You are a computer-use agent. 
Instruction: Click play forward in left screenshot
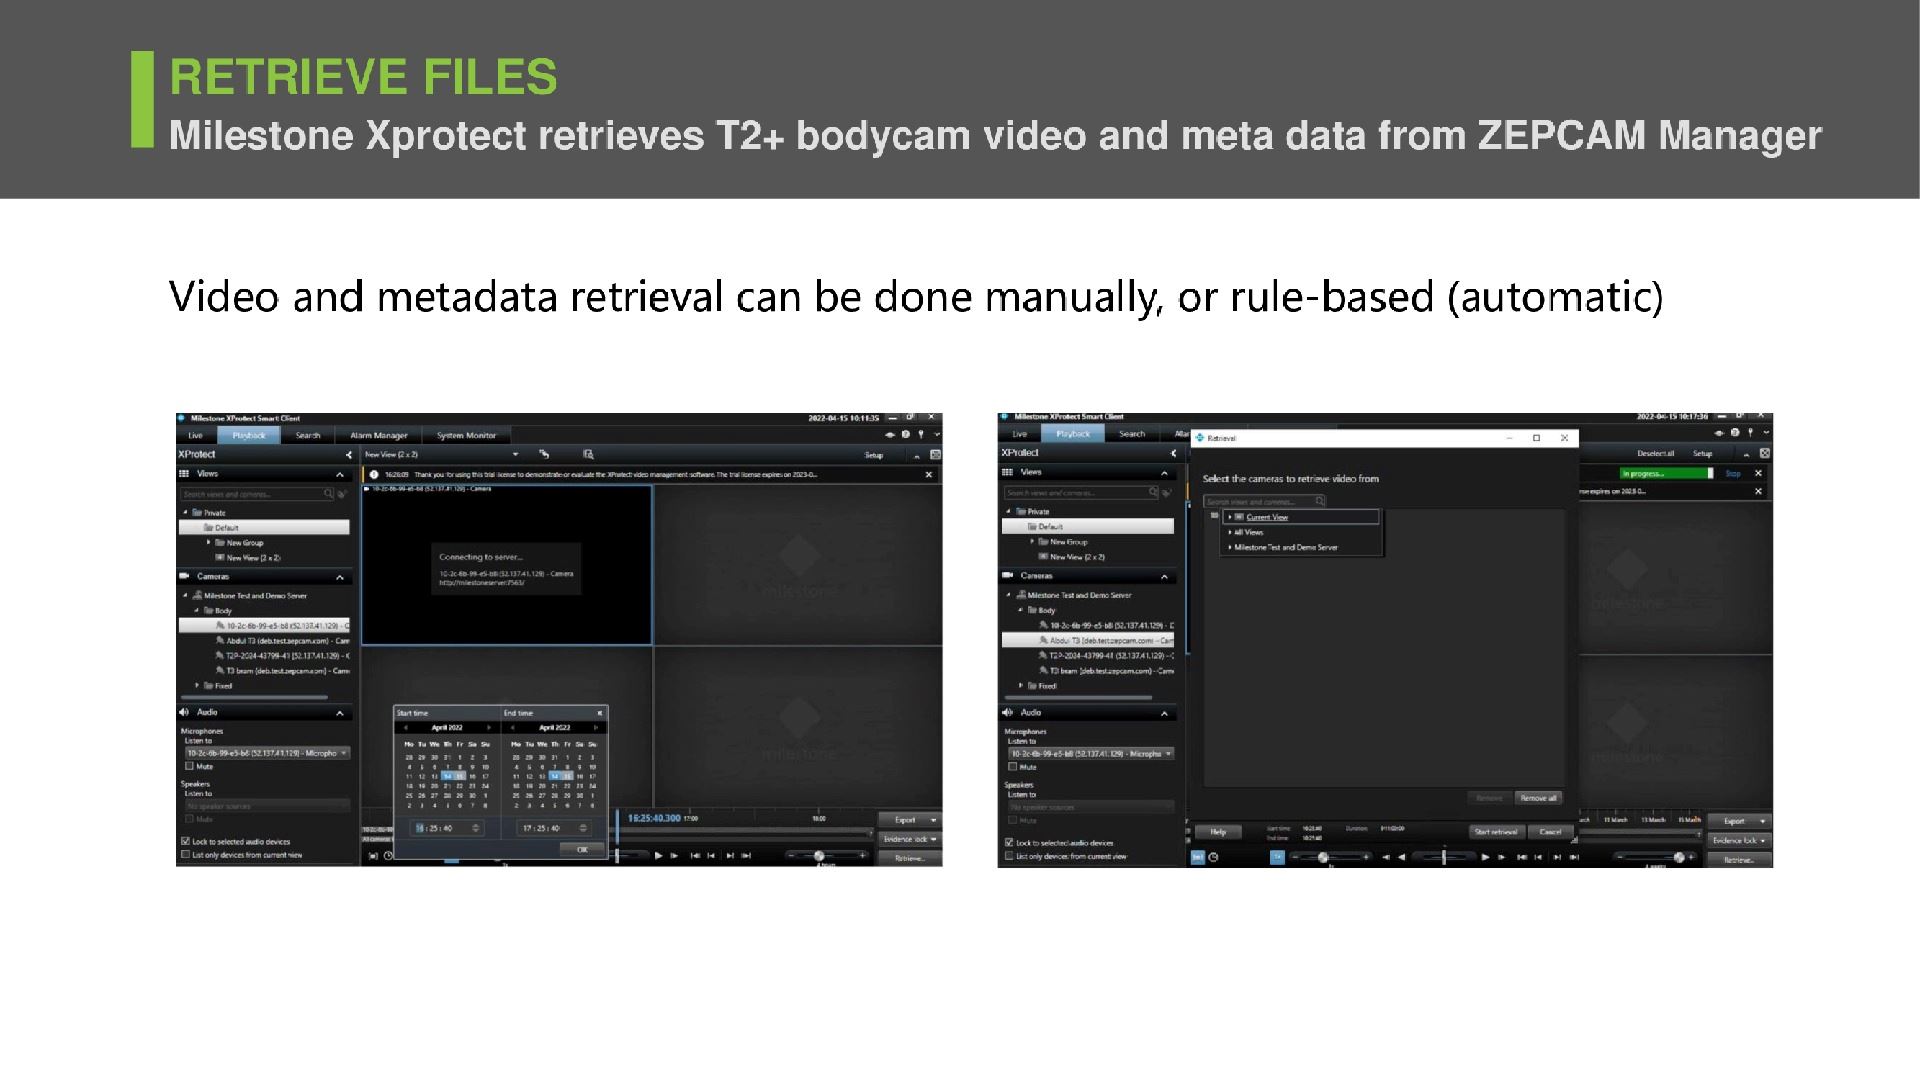(x=658, y=856)
